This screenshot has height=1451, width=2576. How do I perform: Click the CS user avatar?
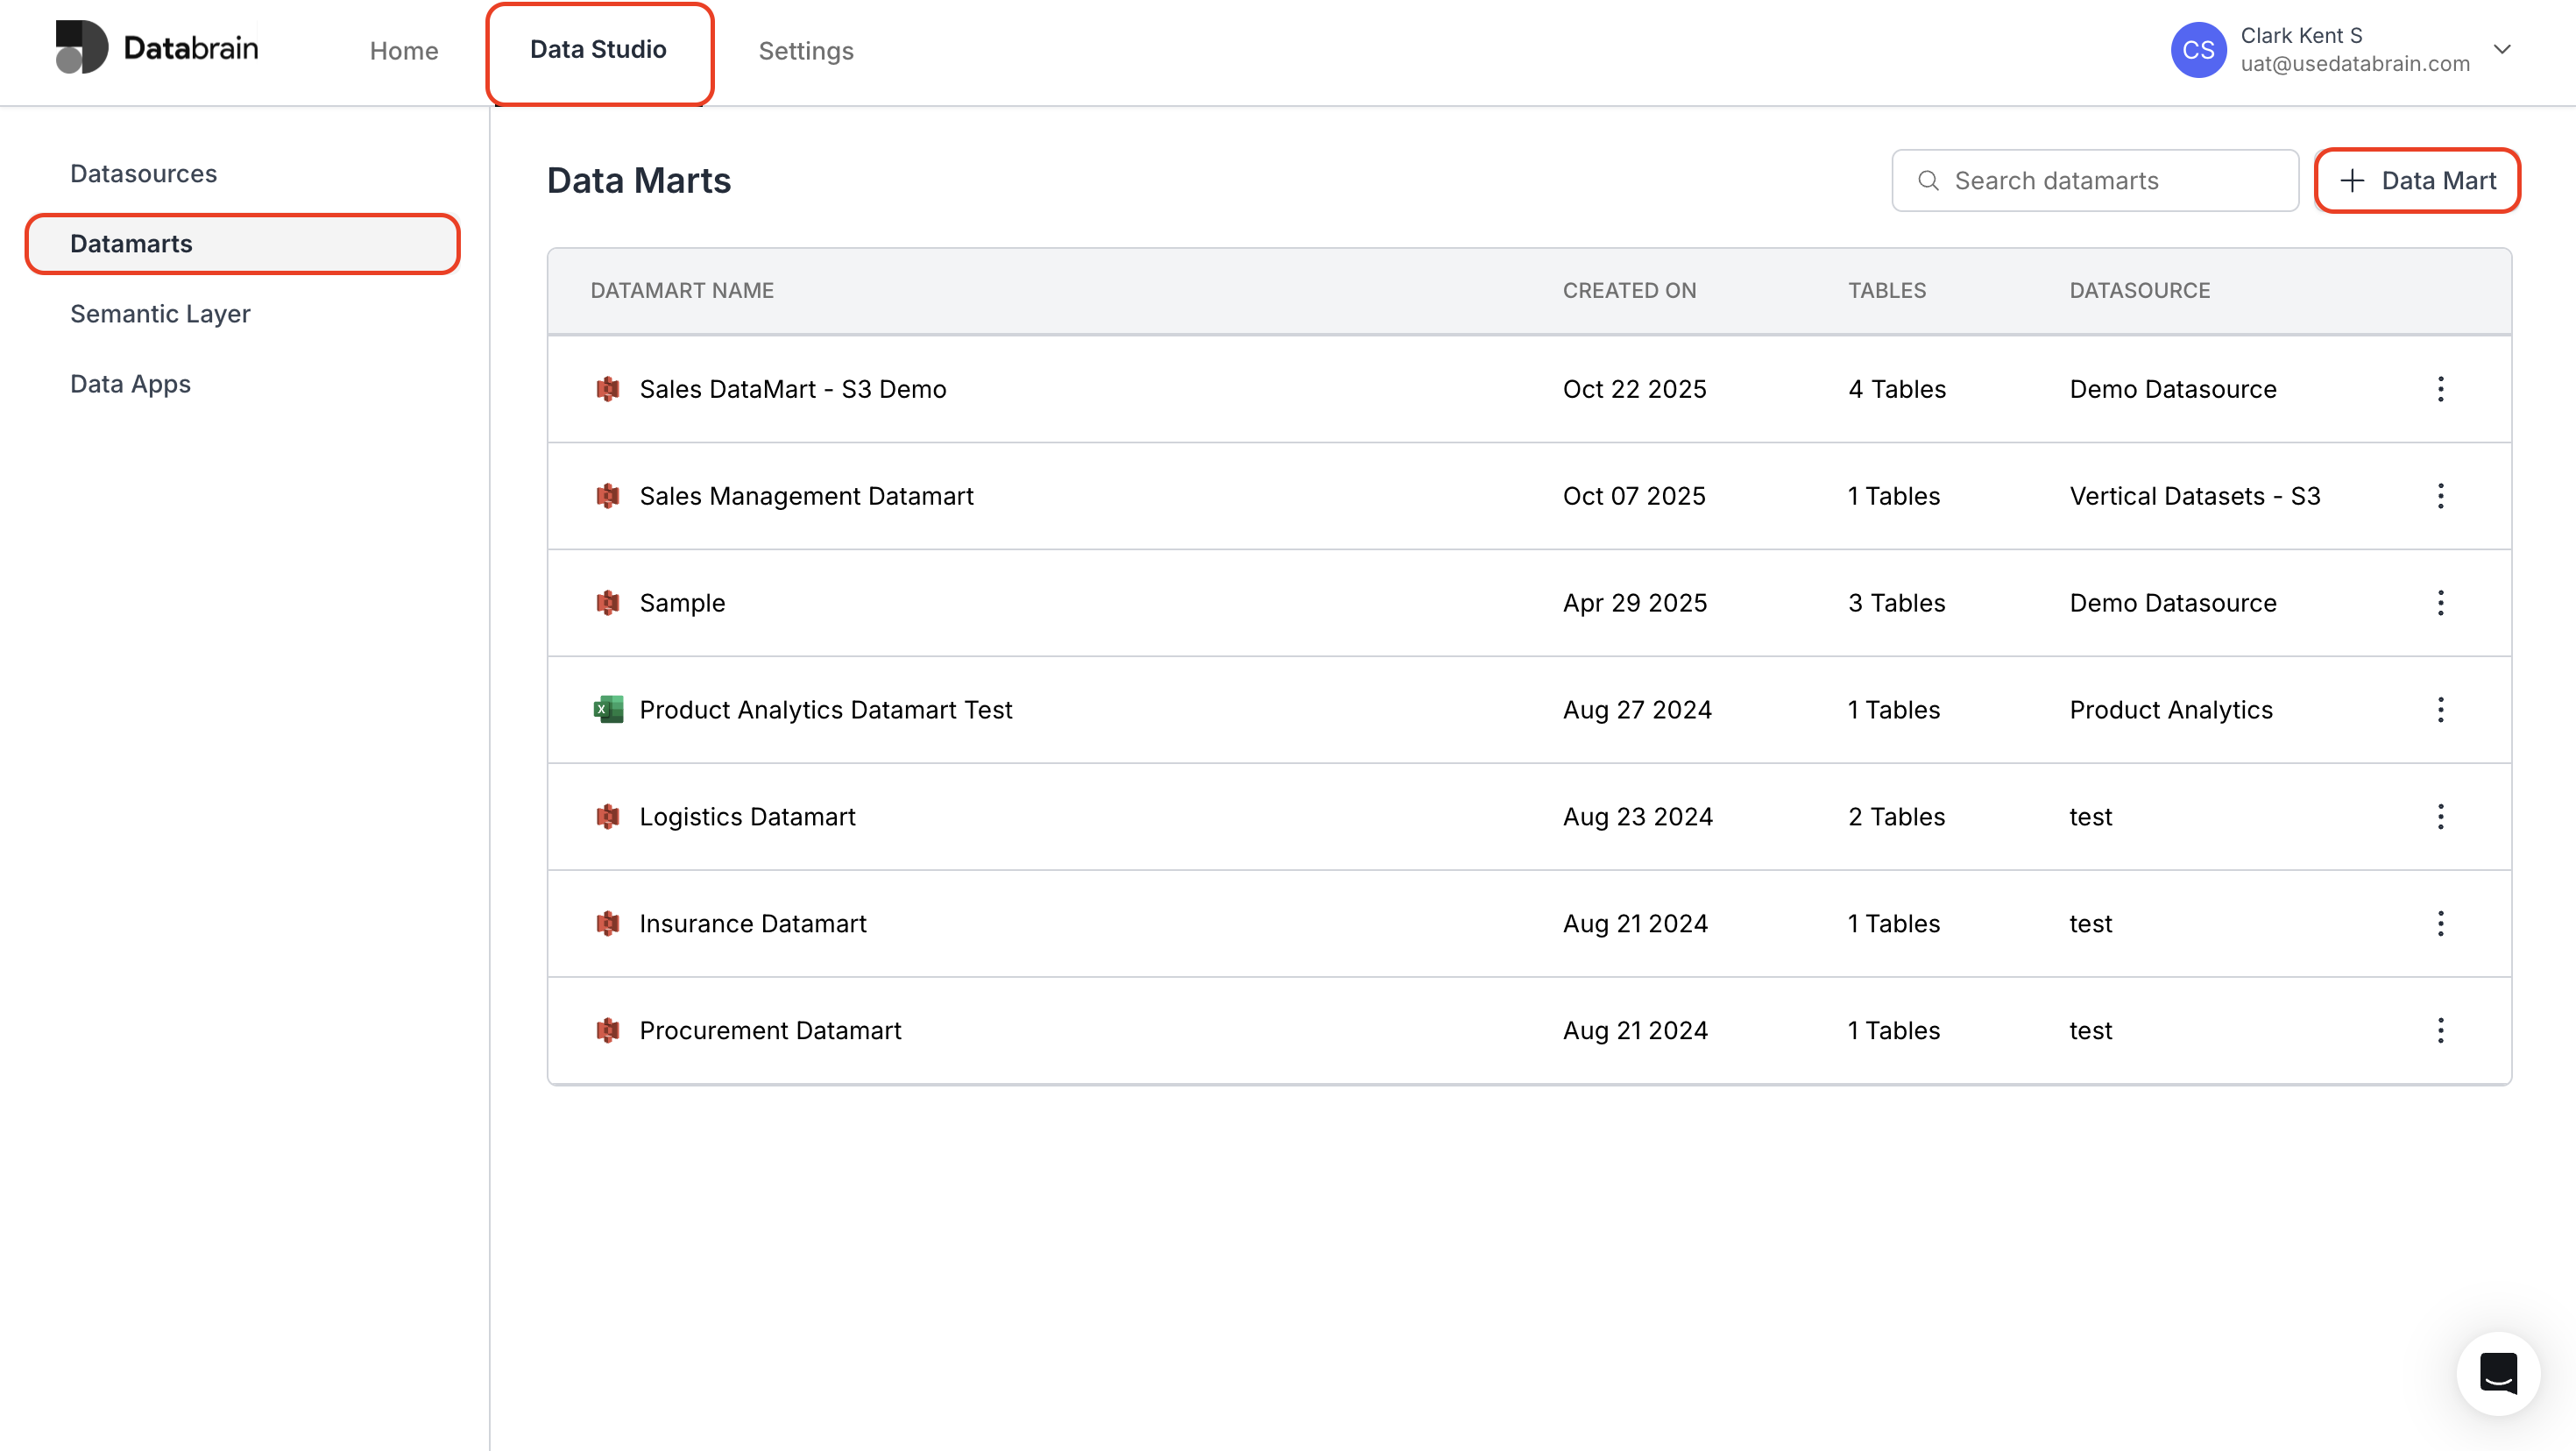click(x=2197, y=50)
